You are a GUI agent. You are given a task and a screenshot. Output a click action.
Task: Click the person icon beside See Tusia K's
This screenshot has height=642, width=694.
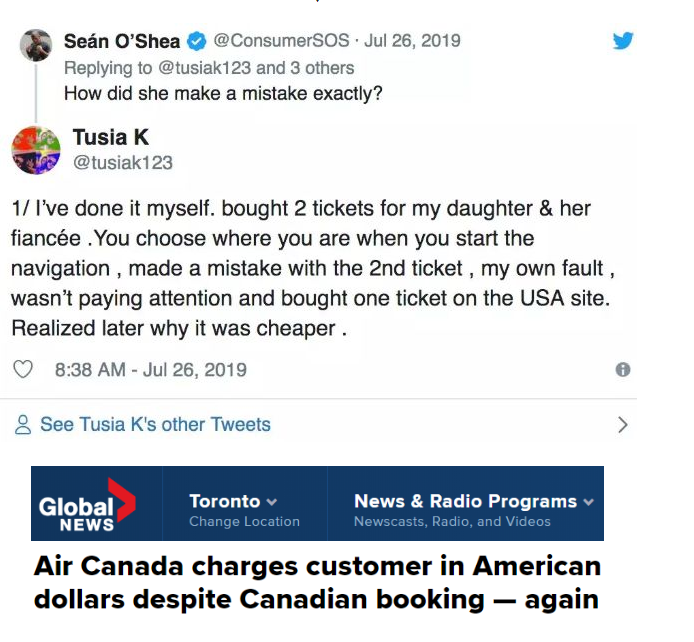pyautogui.click(x=24, y=425)
